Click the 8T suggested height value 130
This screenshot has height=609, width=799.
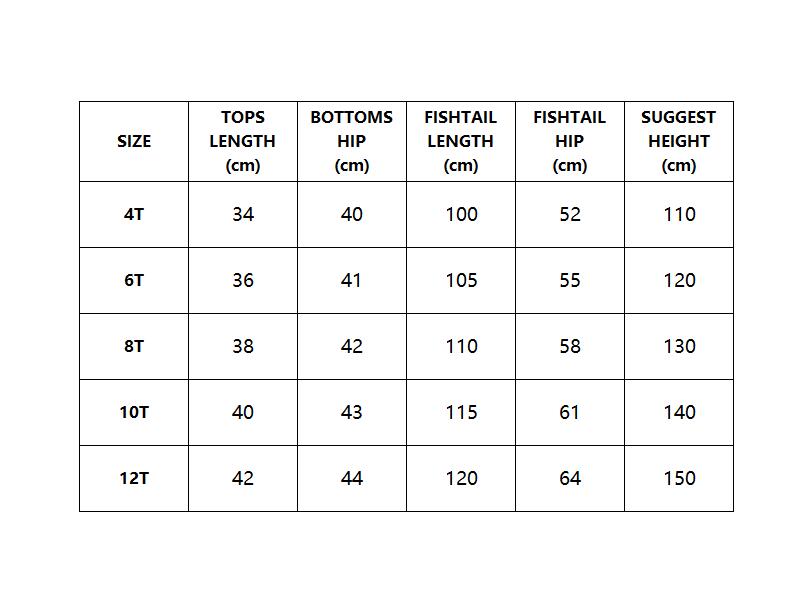[x=679, y=347]
